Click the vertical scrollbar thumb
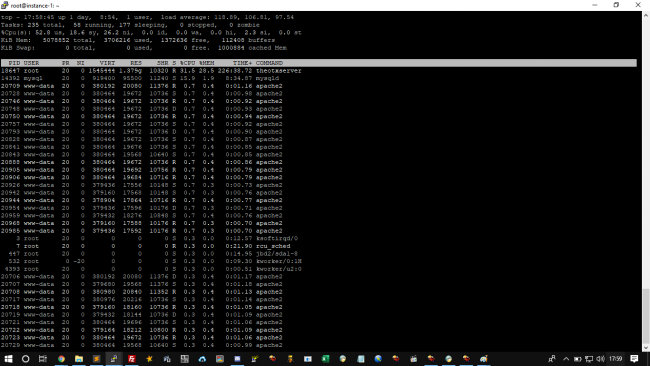The width and height of the screenshot is (650, 366). pos(646,315)
